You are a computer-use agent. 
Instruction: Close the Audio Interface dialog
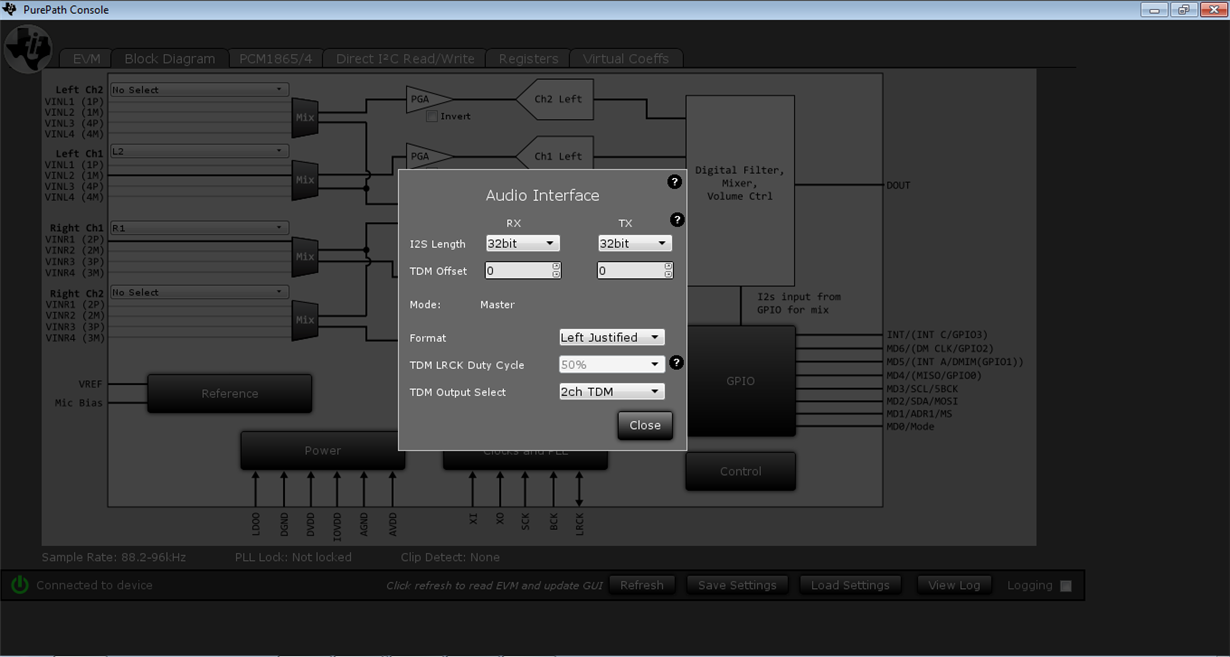645,425
